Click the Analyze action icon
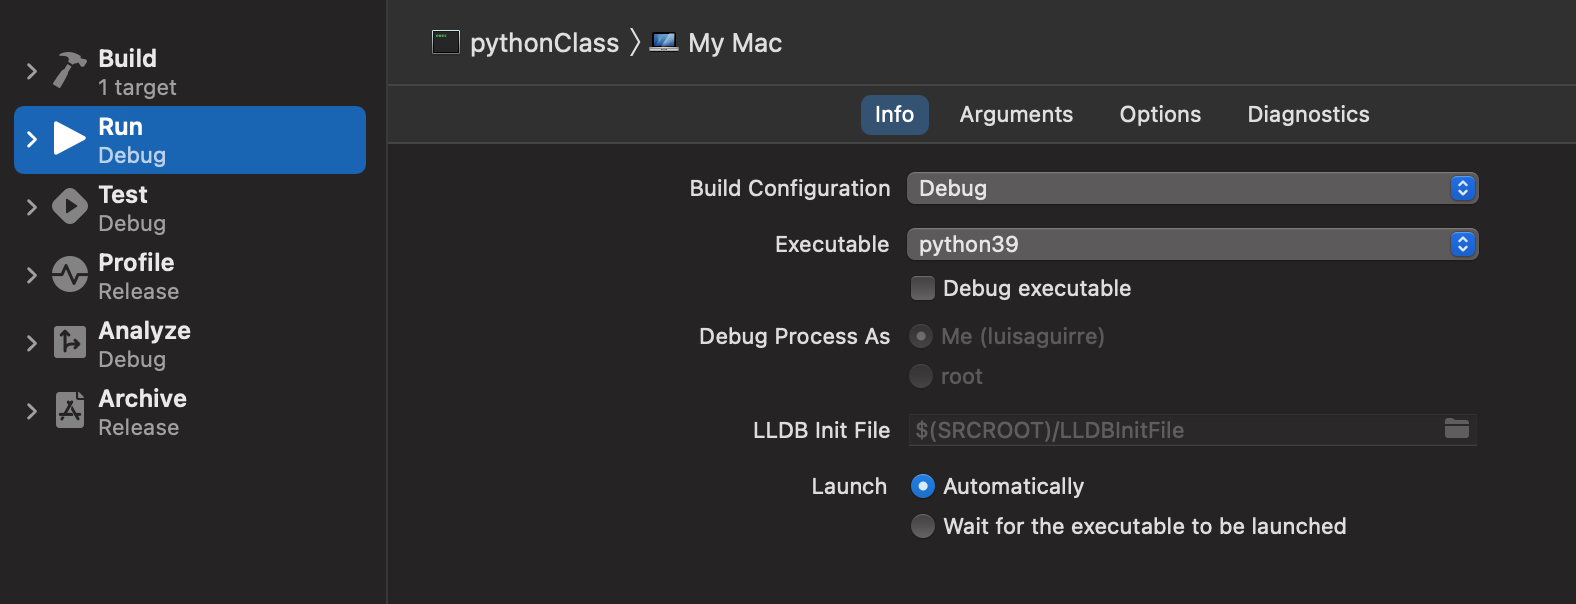The height and width of the screenshot is (604, 1576). tap(69, 343)
